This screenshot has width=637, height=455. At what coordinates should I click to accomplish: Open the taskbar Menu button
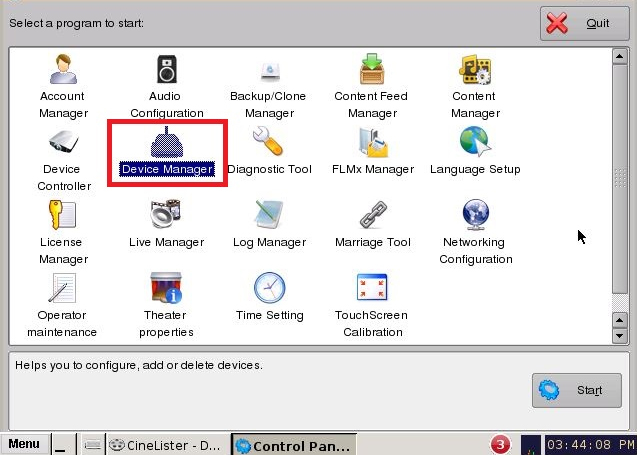25,444
